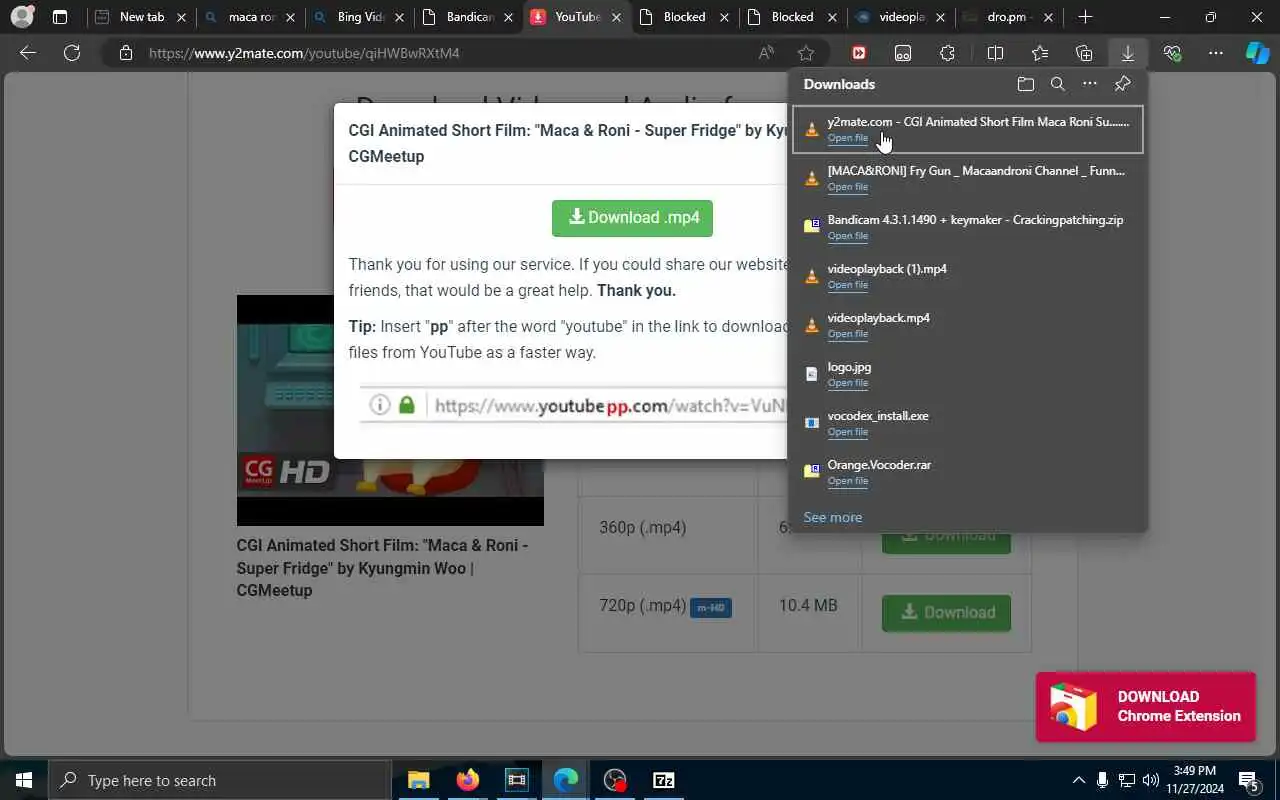Open network status icon in tray
Image resolution: width=1280 pixels, height=800 pixels.
coord(1127,780)
